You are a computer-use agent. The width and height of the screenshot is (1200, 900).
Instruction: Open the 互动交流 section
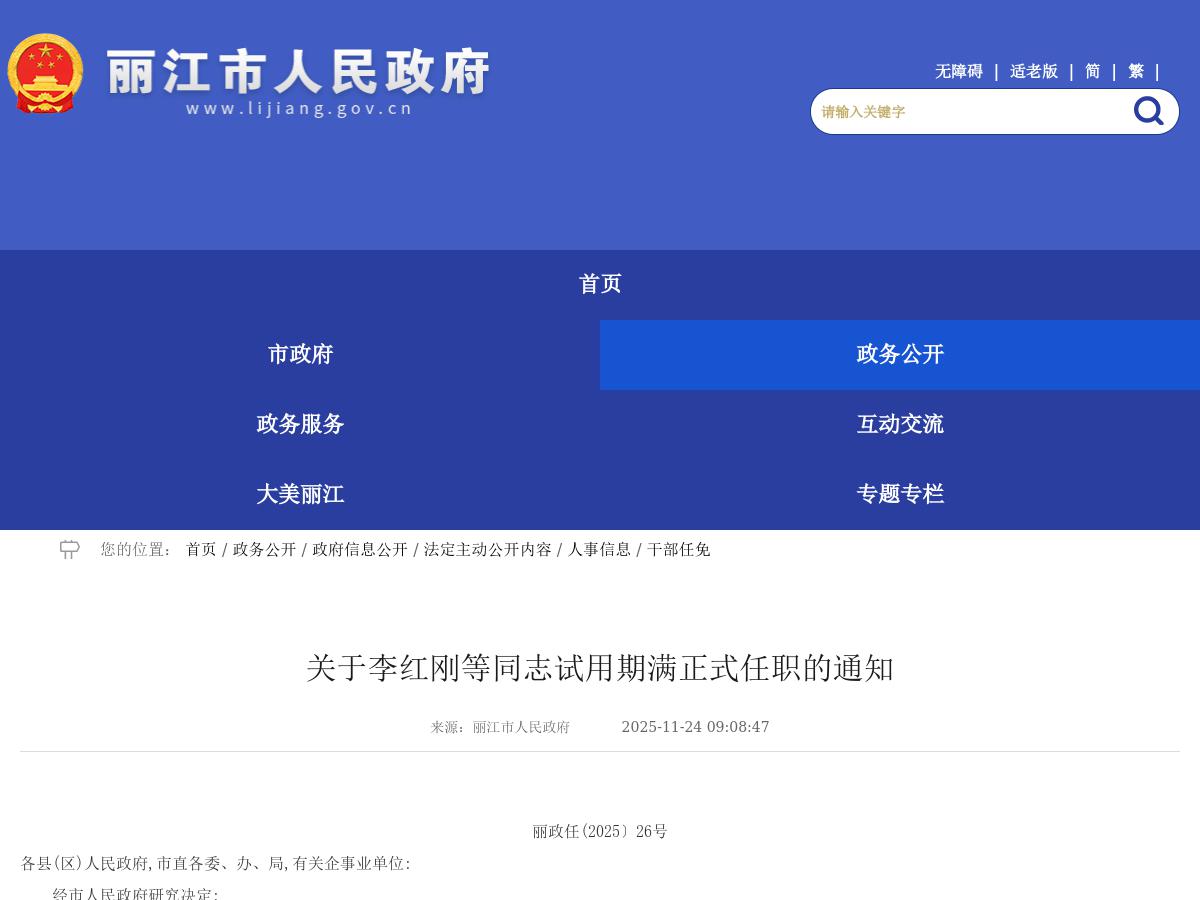[x=899, y=424]
